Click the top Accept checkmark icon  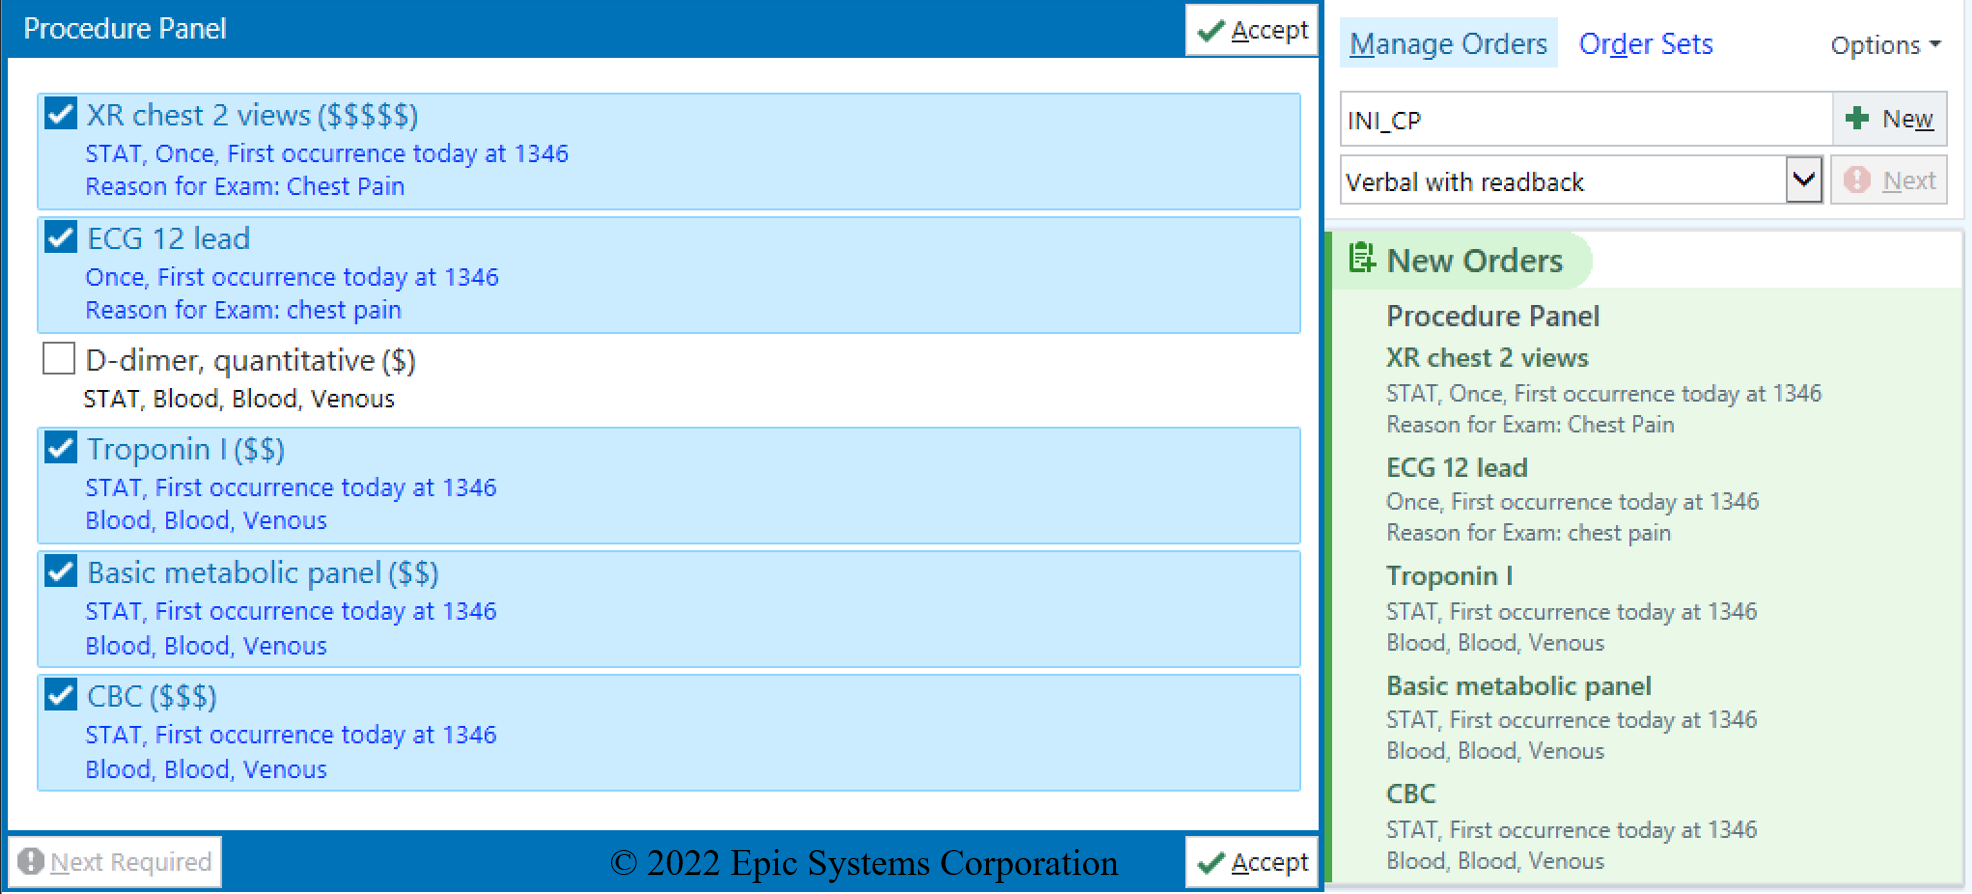(1211, 31)
